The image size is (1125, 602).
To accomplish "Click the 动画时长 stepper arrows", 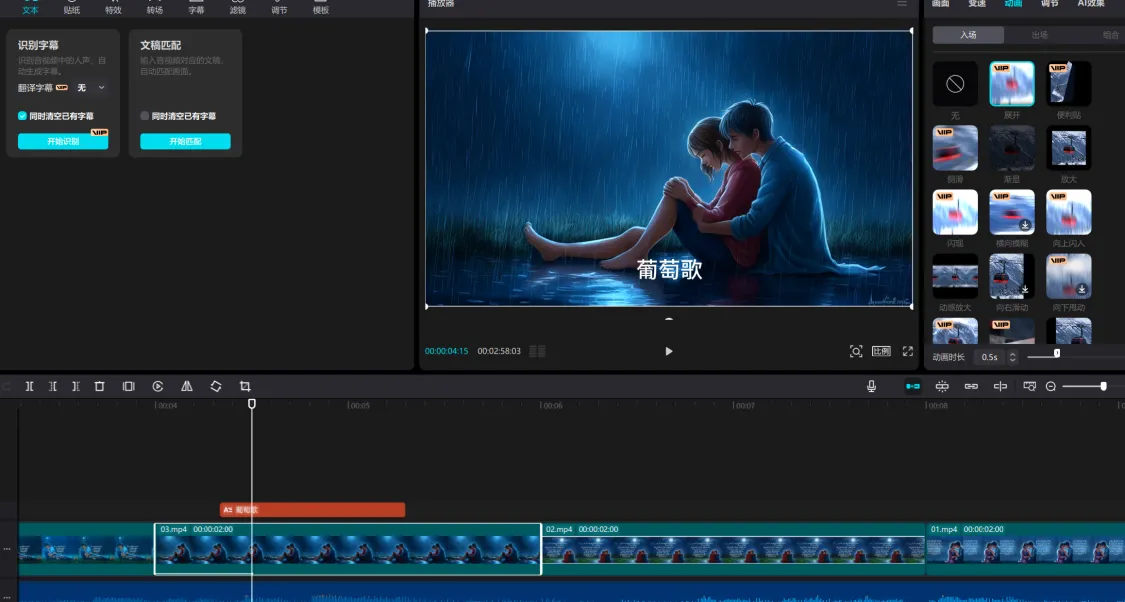I will click(x=1013, y=357).
